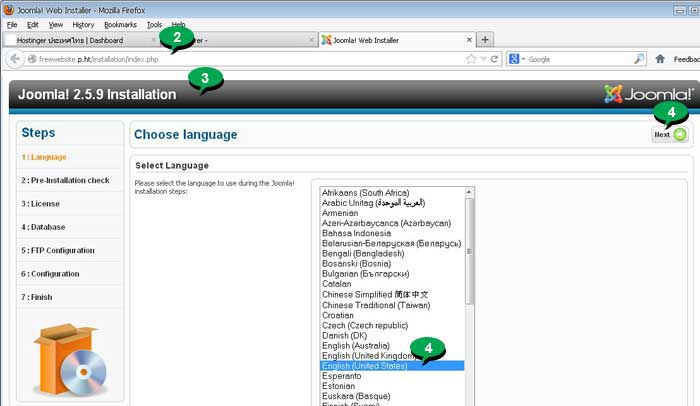Click step 6: Configuration in Steps
The image size is (700, 406).
pos(50,274)
